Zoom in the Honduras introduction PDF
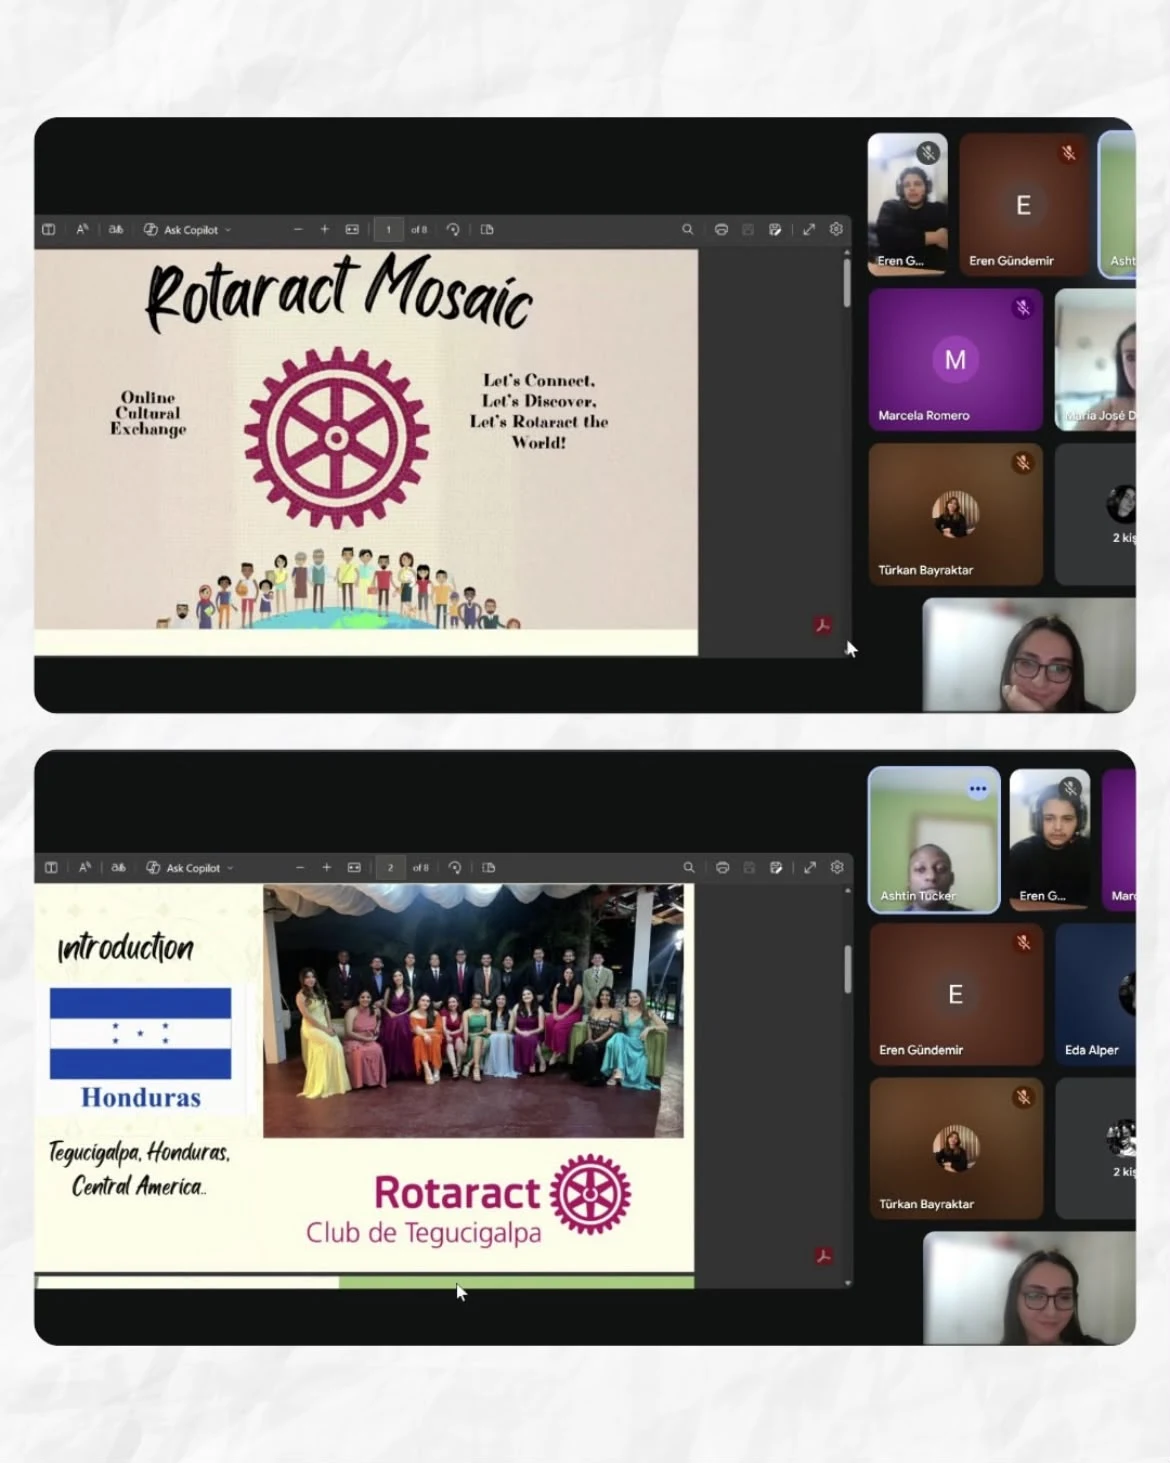1170x1463 pixels. pos(326,867)
